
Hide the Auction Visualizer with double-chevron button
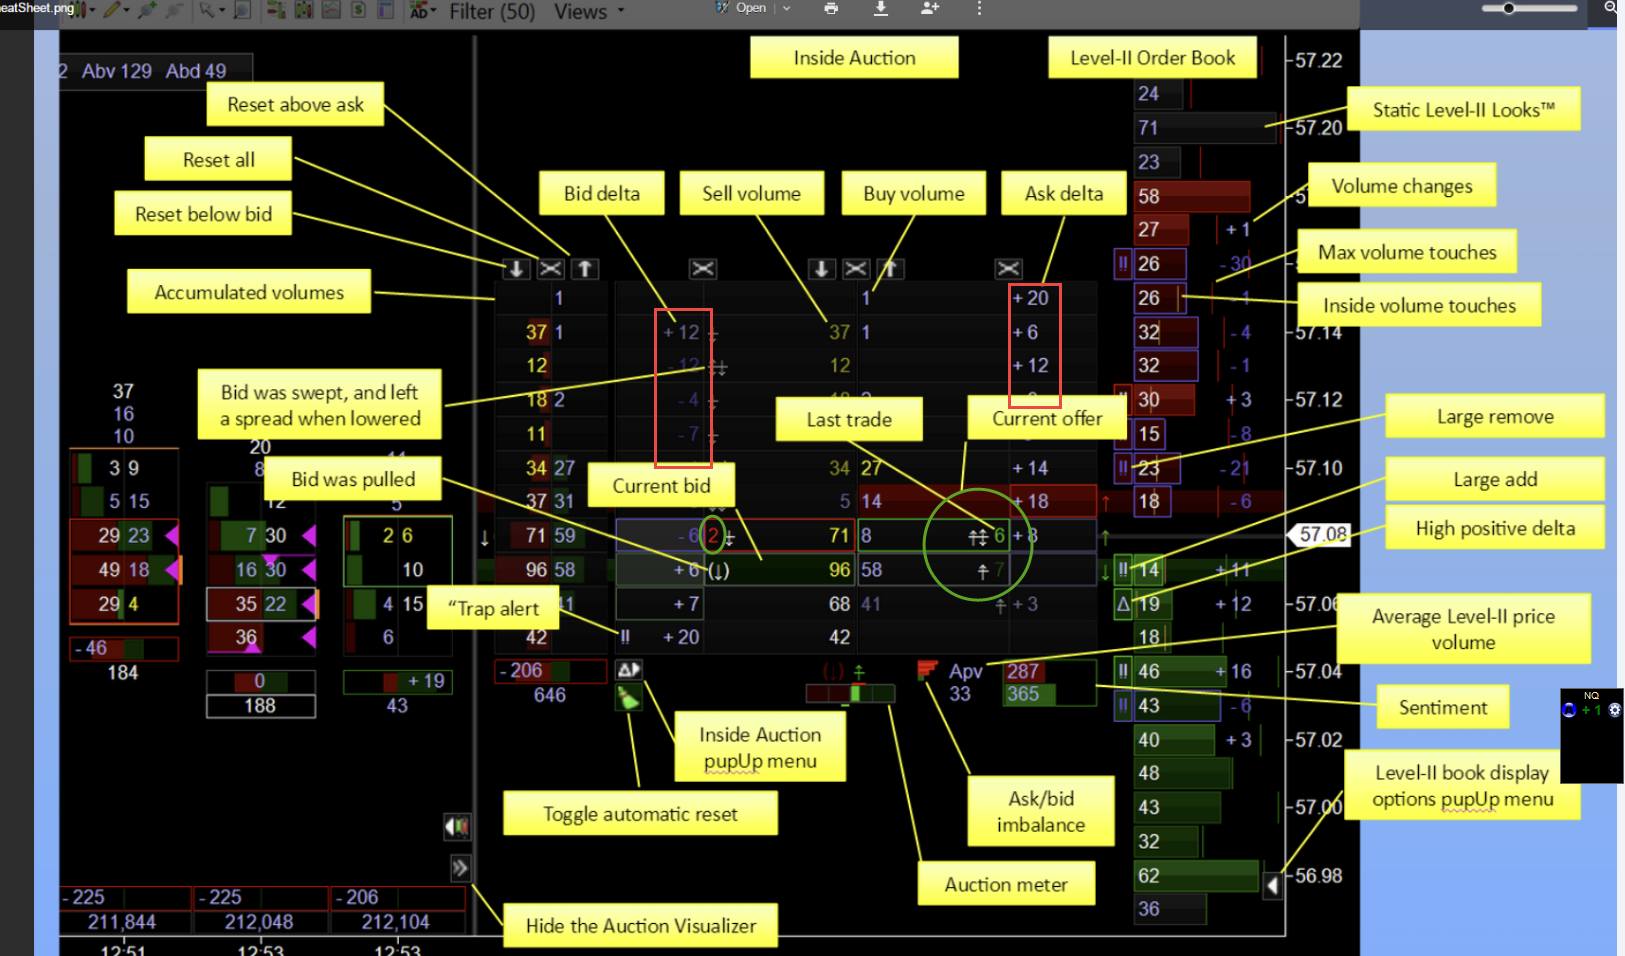pyautogui.click(x=460, y=868)
